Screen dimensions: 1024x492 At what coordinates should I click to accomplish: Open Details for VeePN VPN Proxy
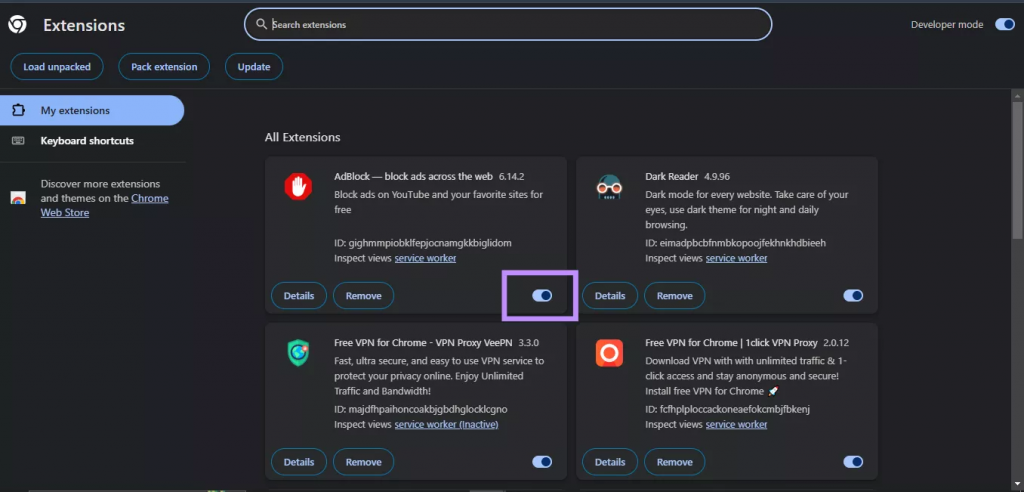(299, 462)
